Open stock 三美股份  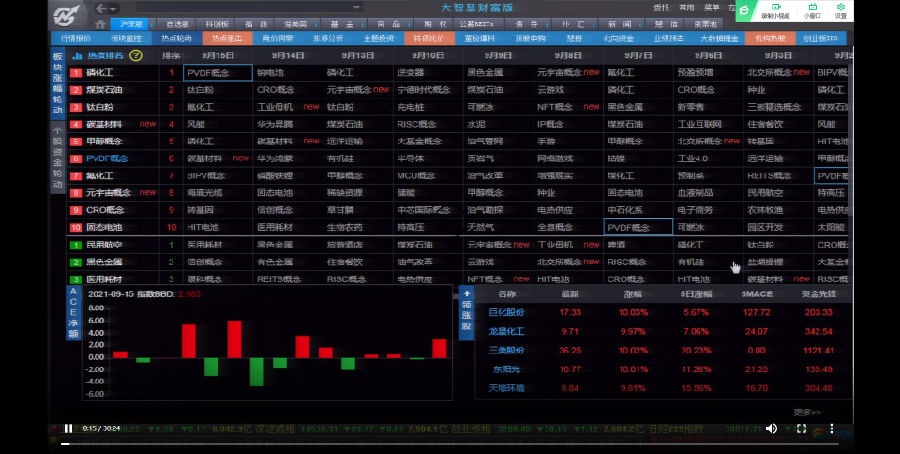pyautogui.click(x=506, y=350)
